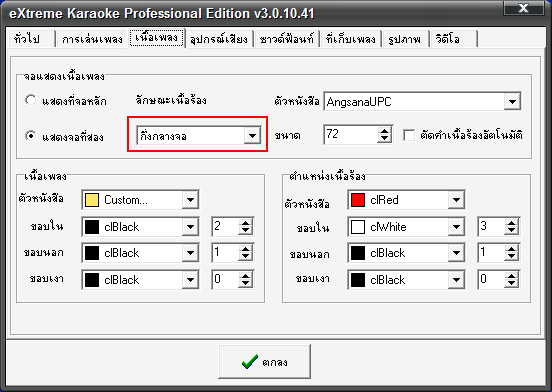Open lyric ขอบนอก clBlack color dropdown

(x=190, y=253)
